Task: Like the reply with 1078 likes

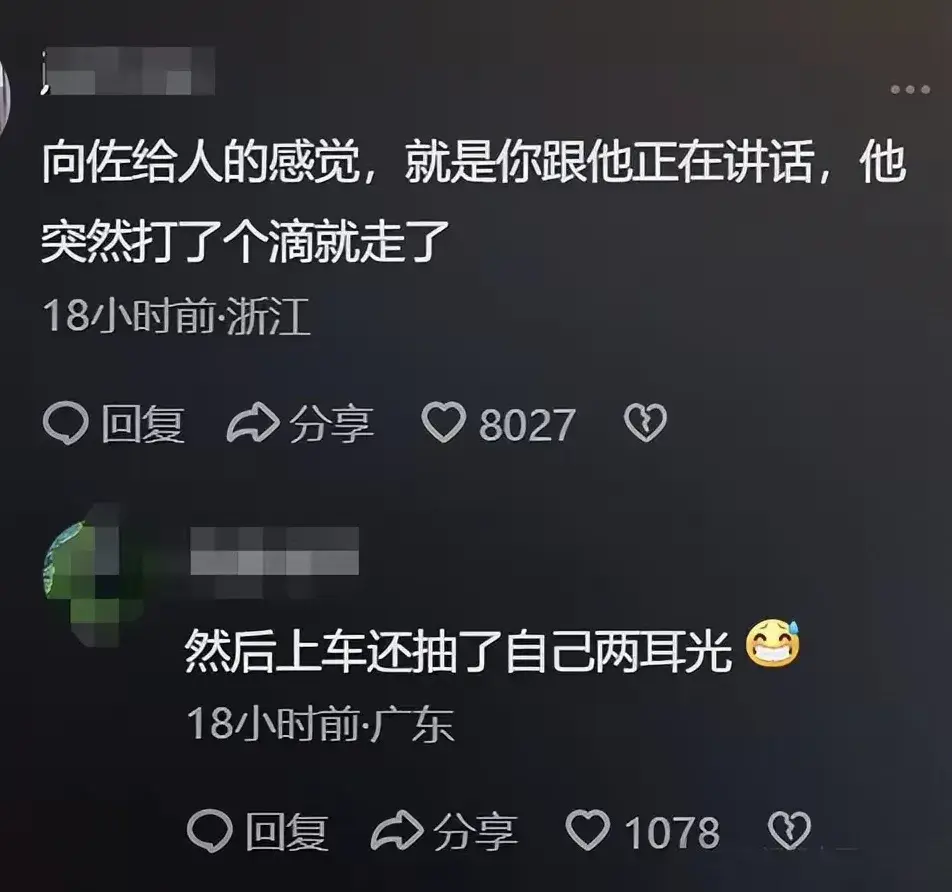Action: tap(588, 830)
